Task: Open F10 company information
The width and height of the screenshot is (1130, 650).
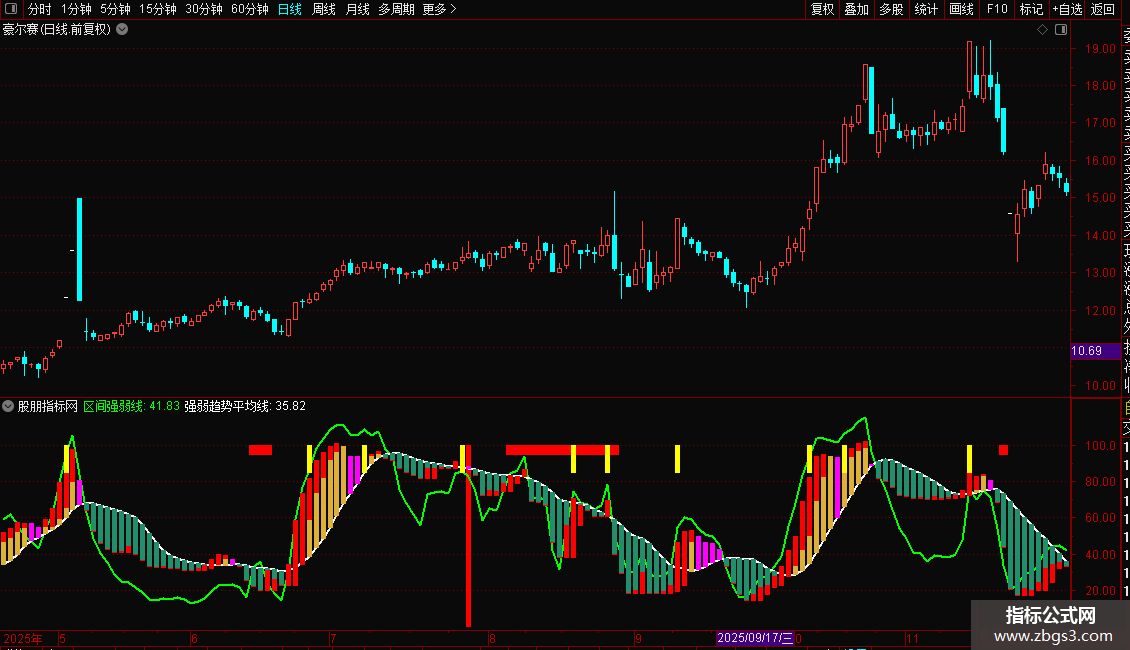Action: pyautogui.click(x=997, y=9)
